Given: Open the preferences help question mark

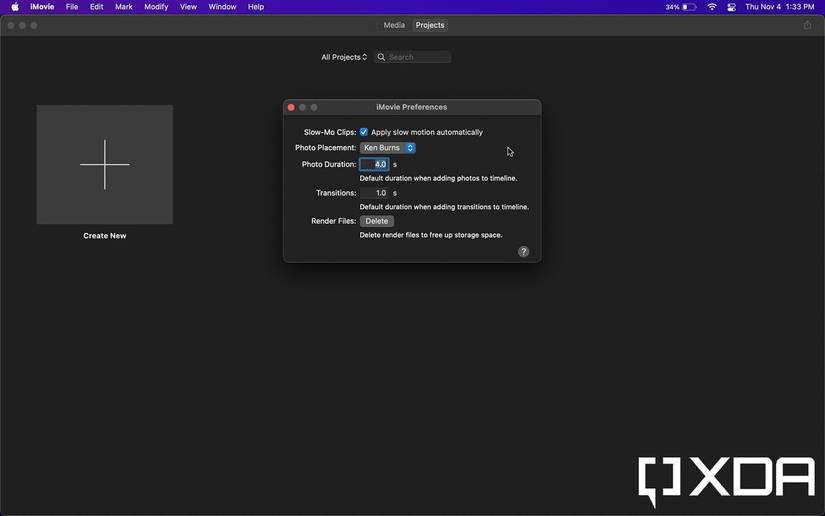Looking at the screenshot, I should coord(523,251).
